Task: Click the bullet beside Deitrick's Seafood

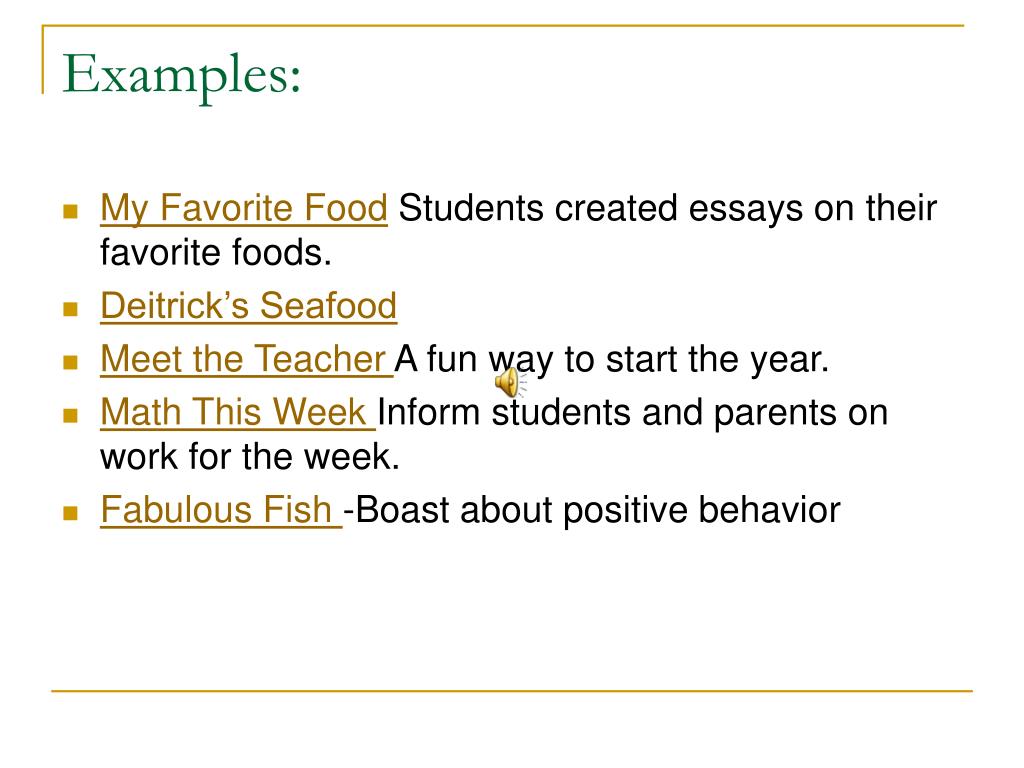Action: tap(71, 308)
